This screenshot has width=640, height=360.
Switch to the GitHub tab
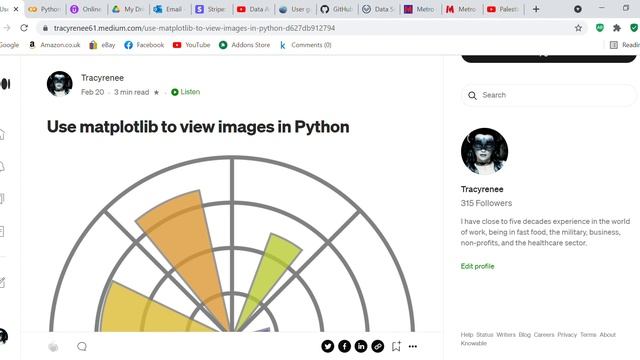coord(336,9)
